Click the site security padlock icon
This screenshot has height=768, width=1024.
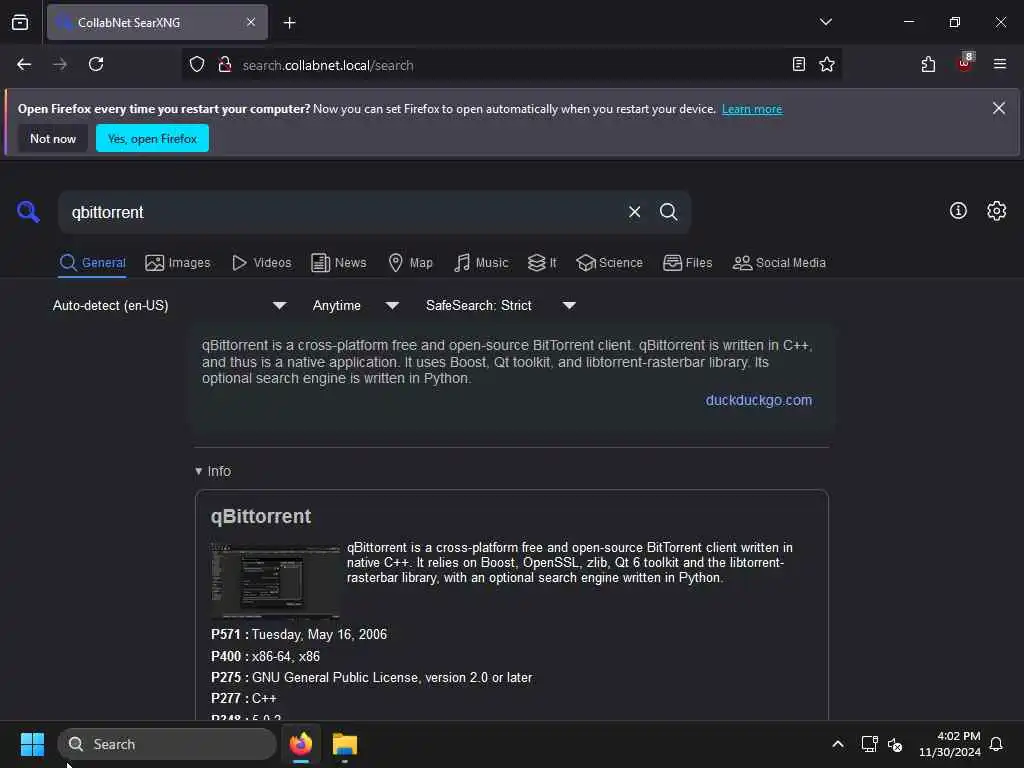[225, 65]
